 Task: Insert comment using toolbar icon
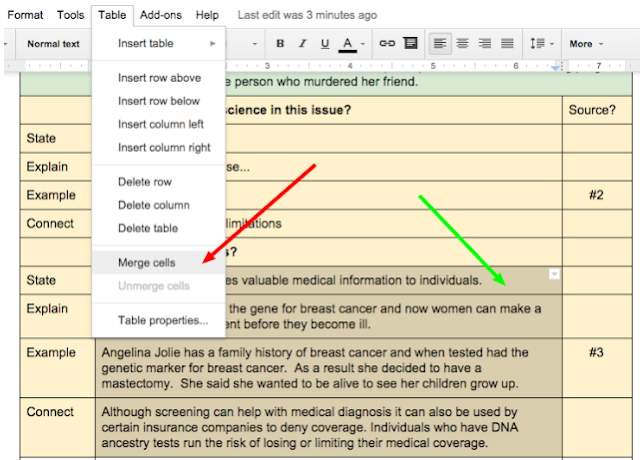[x=410, y=43]
